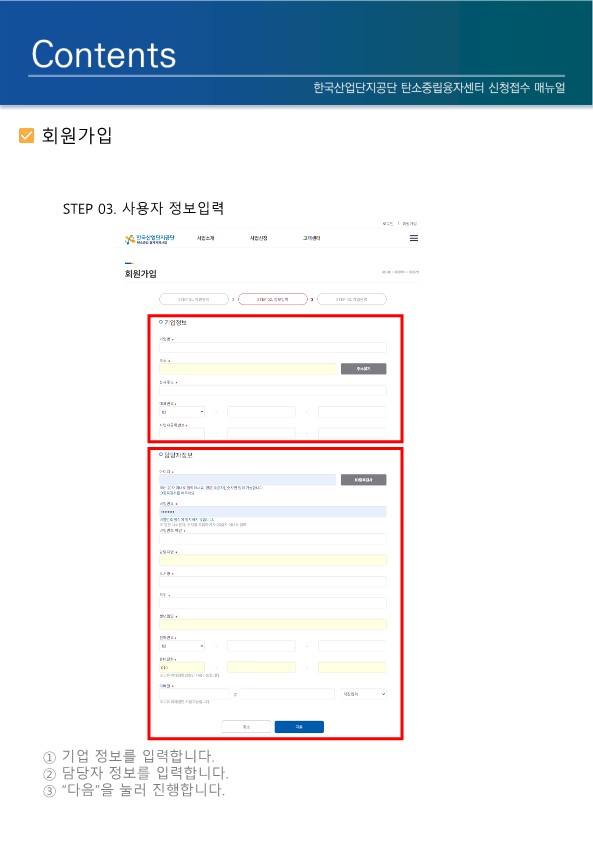Open the 고객센터 menu in site header
This screenshot has width=593, height=842.
(312, 238)
